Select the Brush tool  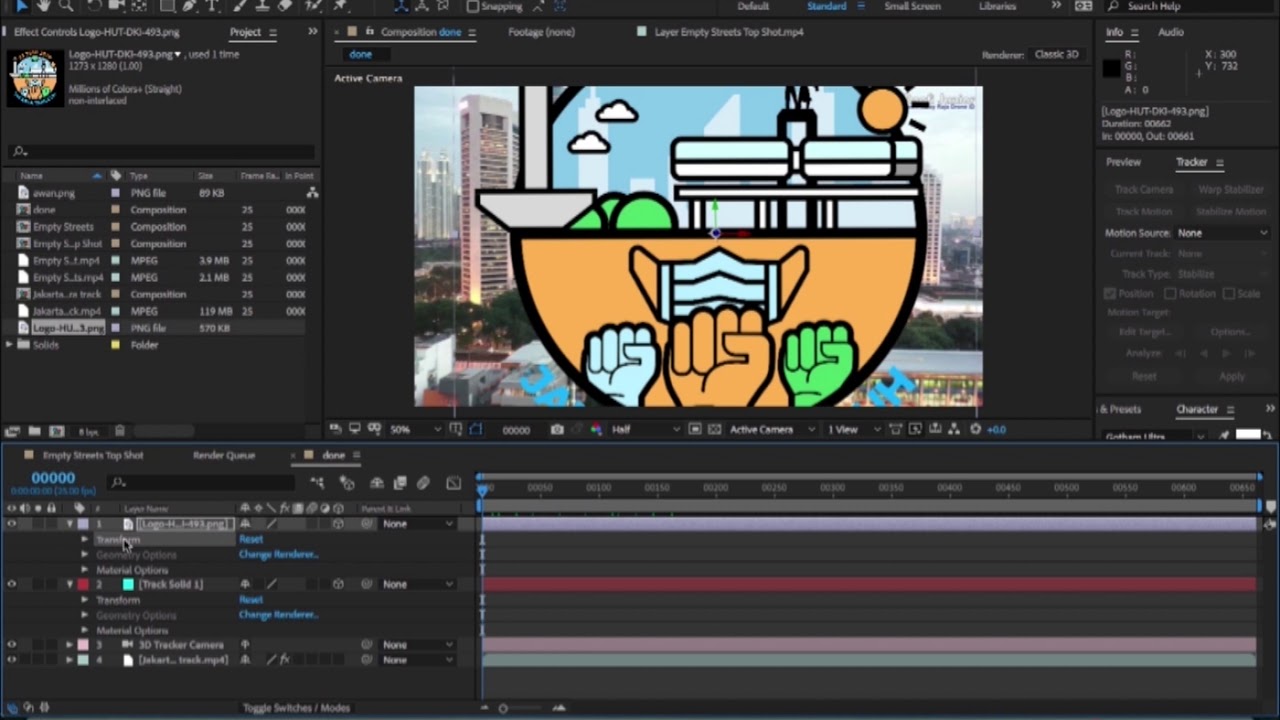(x=239, y=6)
